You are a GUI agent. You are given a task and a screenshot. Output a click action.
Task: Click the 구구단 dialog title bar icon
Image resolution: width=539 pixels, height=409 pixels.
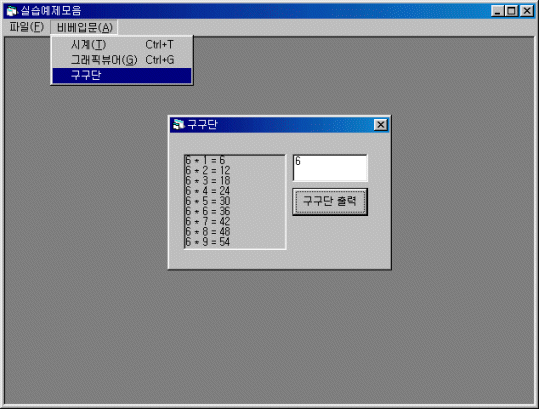(x=178, y=124)
